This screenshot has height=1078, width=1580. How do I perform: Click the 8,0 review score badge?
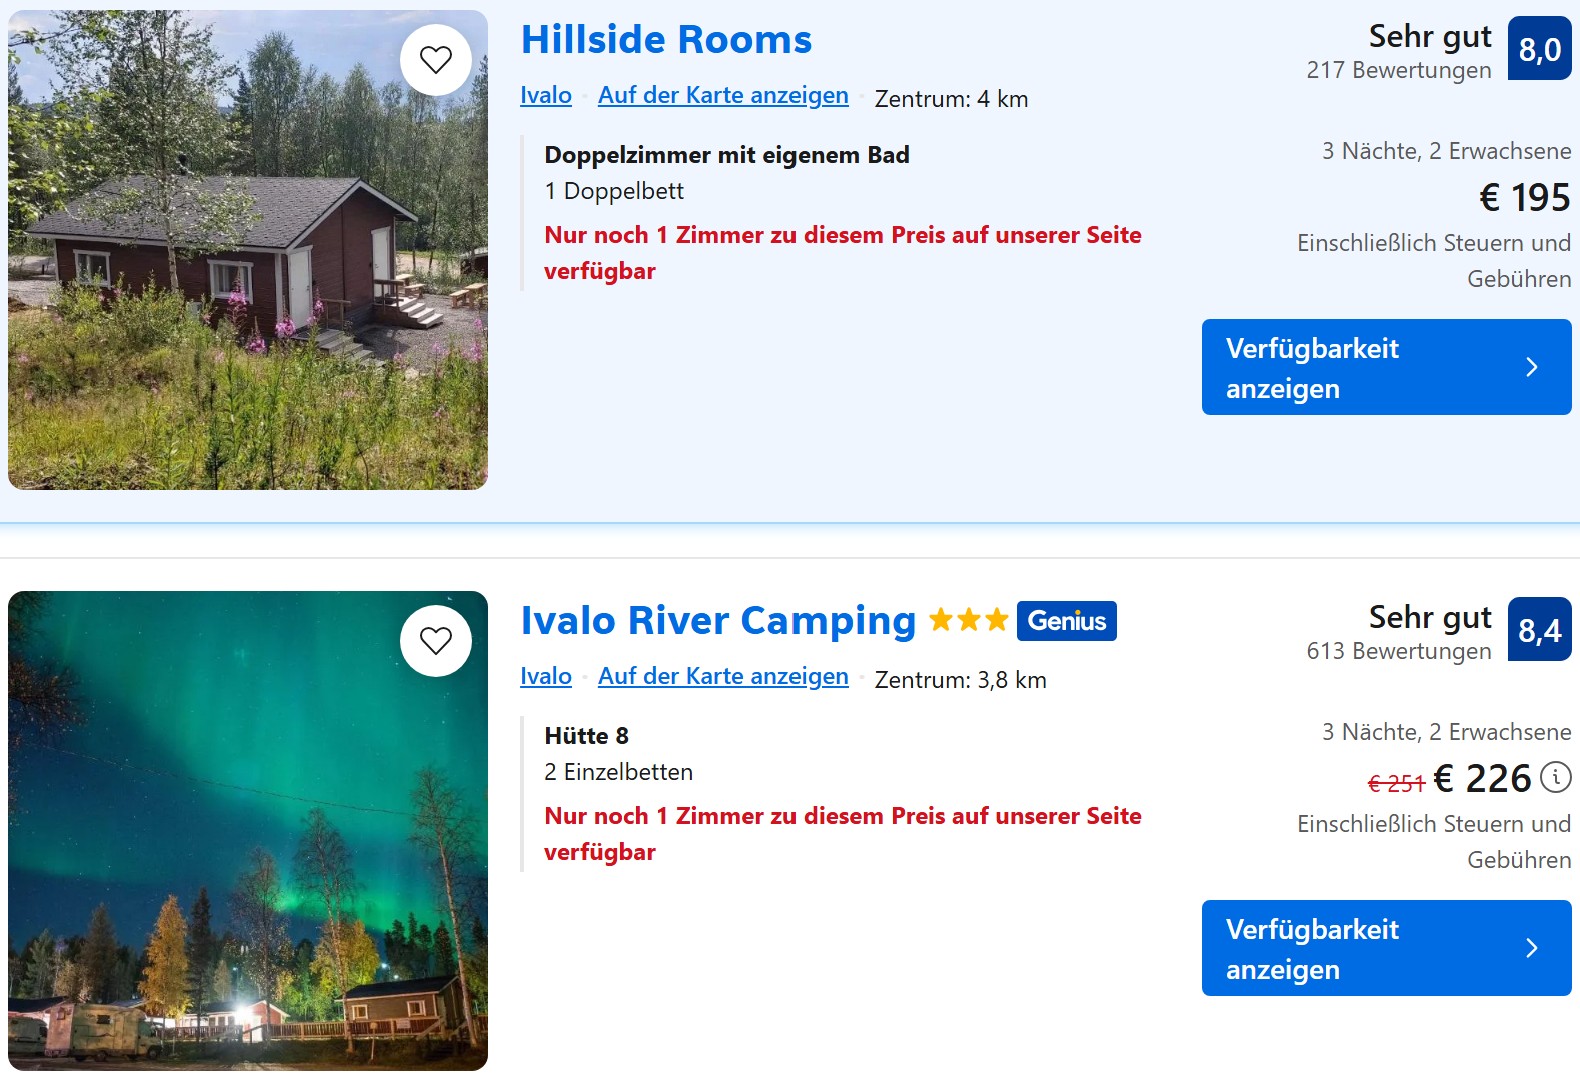(x=1540, y=48)
